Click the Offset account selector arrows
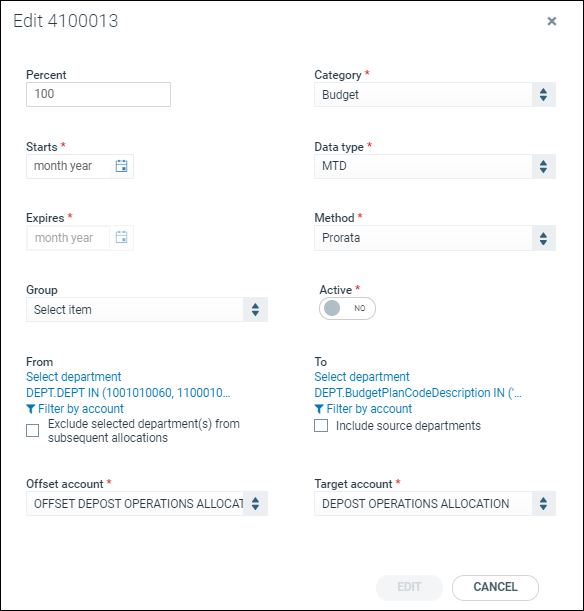The height and width of the screenshot is (611, 584). point(255,503)
